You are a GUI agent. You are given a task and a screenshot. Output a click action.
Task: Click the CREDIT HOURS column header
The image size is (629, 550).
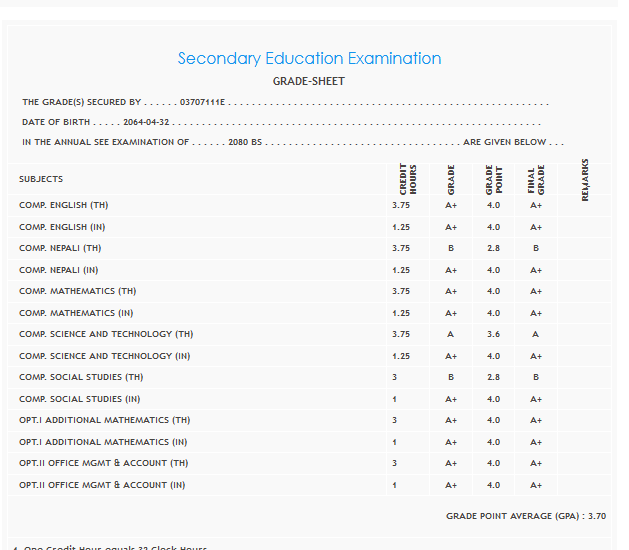tap(407, 179)
